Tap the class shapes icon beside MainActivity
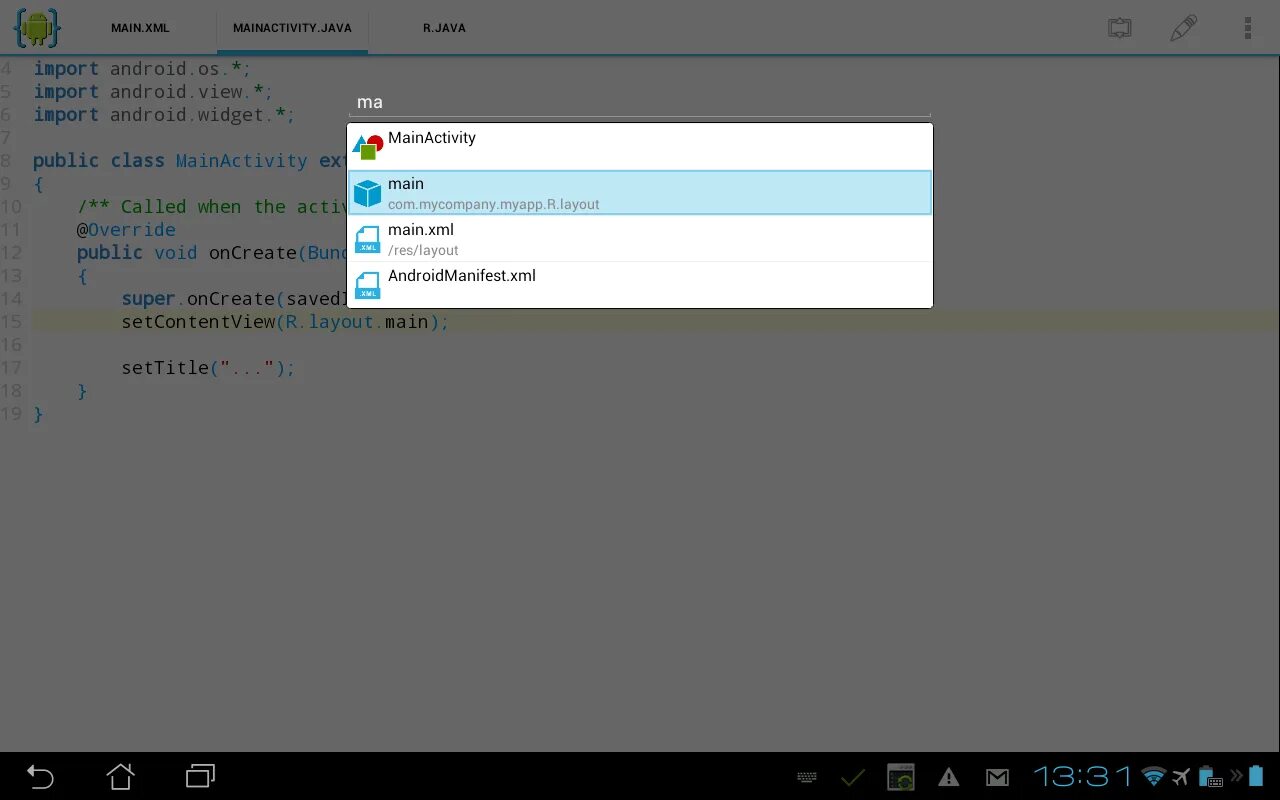Image resolution: width=1280 pixels, height=800 pixels. coord(368,147)
